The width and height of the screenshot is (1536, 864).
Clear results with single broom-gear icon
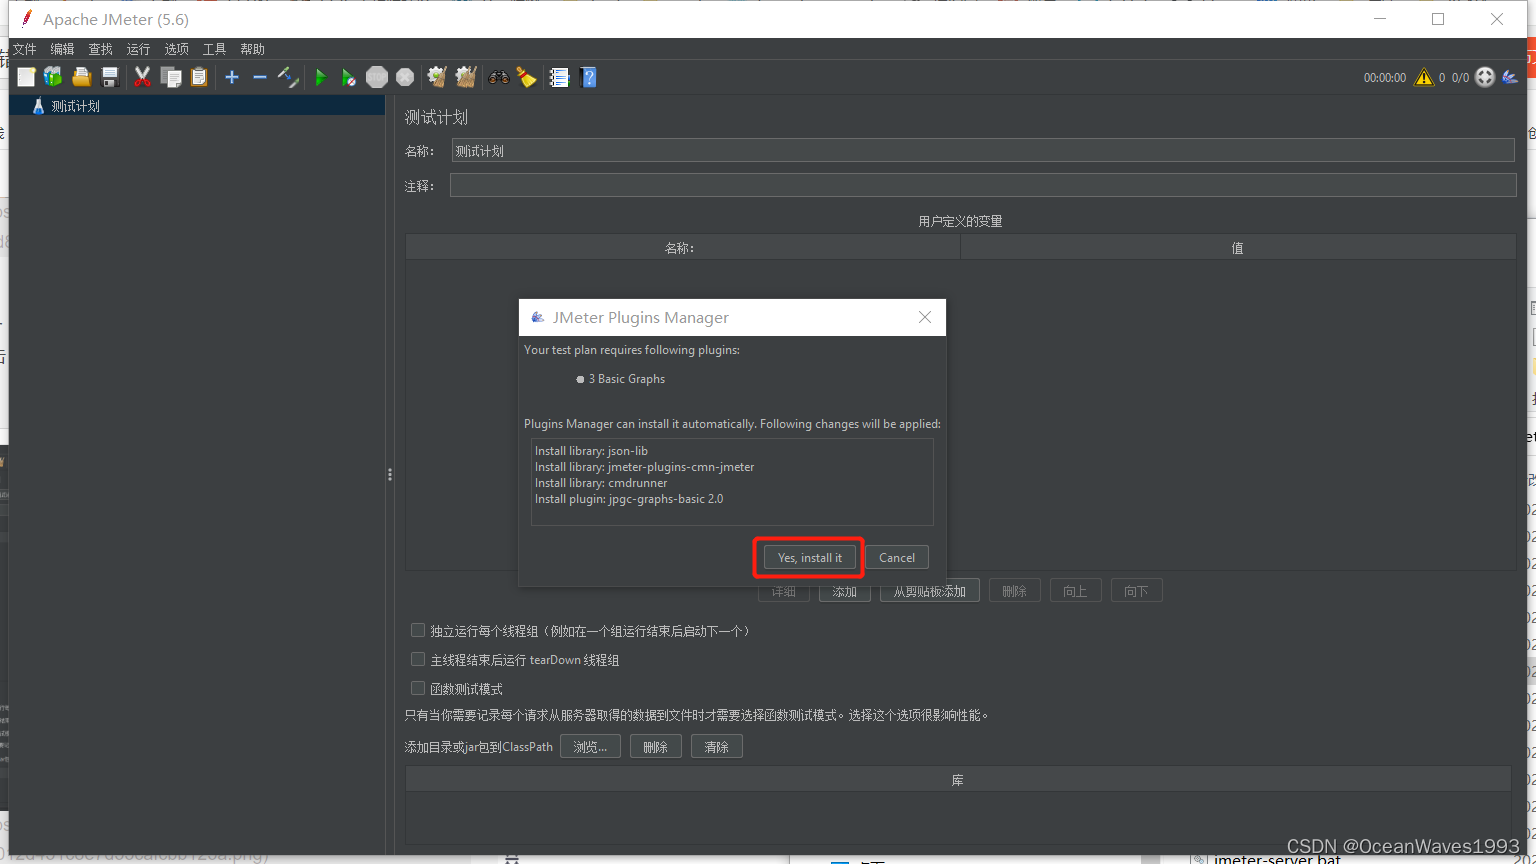click(437, 77)
